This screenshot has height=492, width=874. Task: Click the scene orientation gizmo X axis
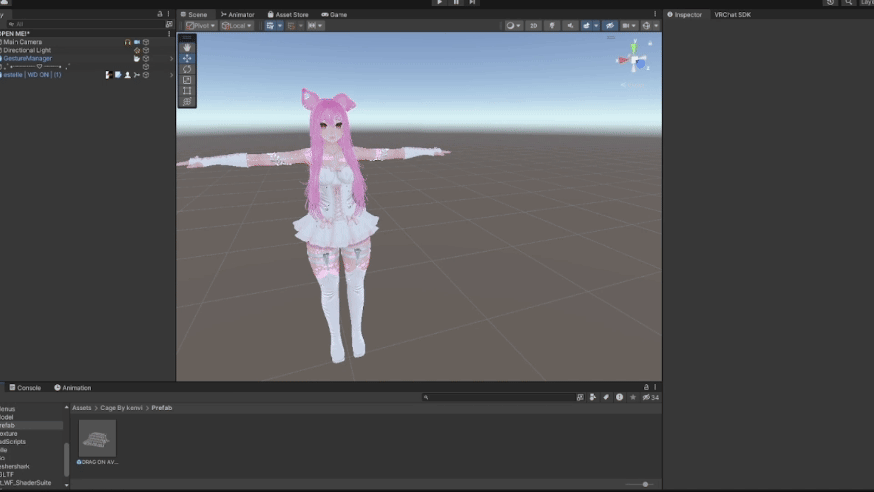coord(621,60)
